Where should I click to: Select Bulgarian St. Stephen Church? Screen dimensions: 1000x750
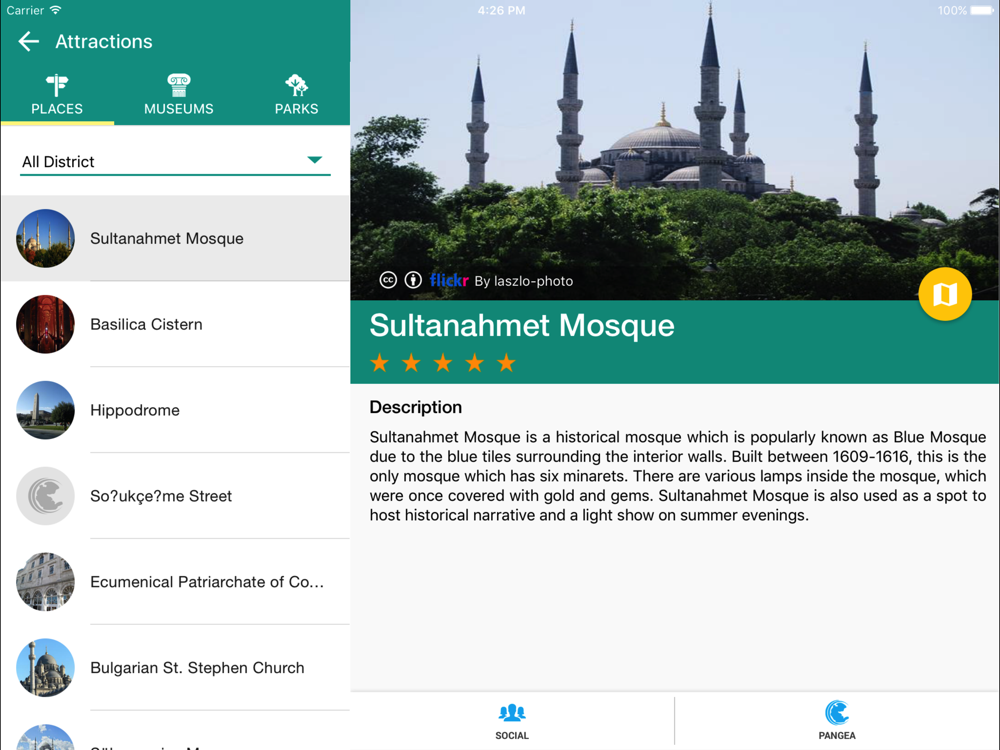tap(175, 668)
